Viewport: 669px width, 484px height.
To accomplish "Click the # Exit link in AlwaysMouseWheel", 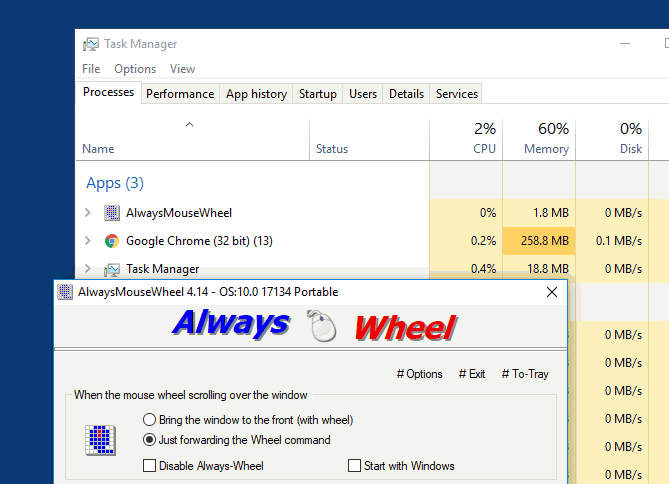I will 472,374.
